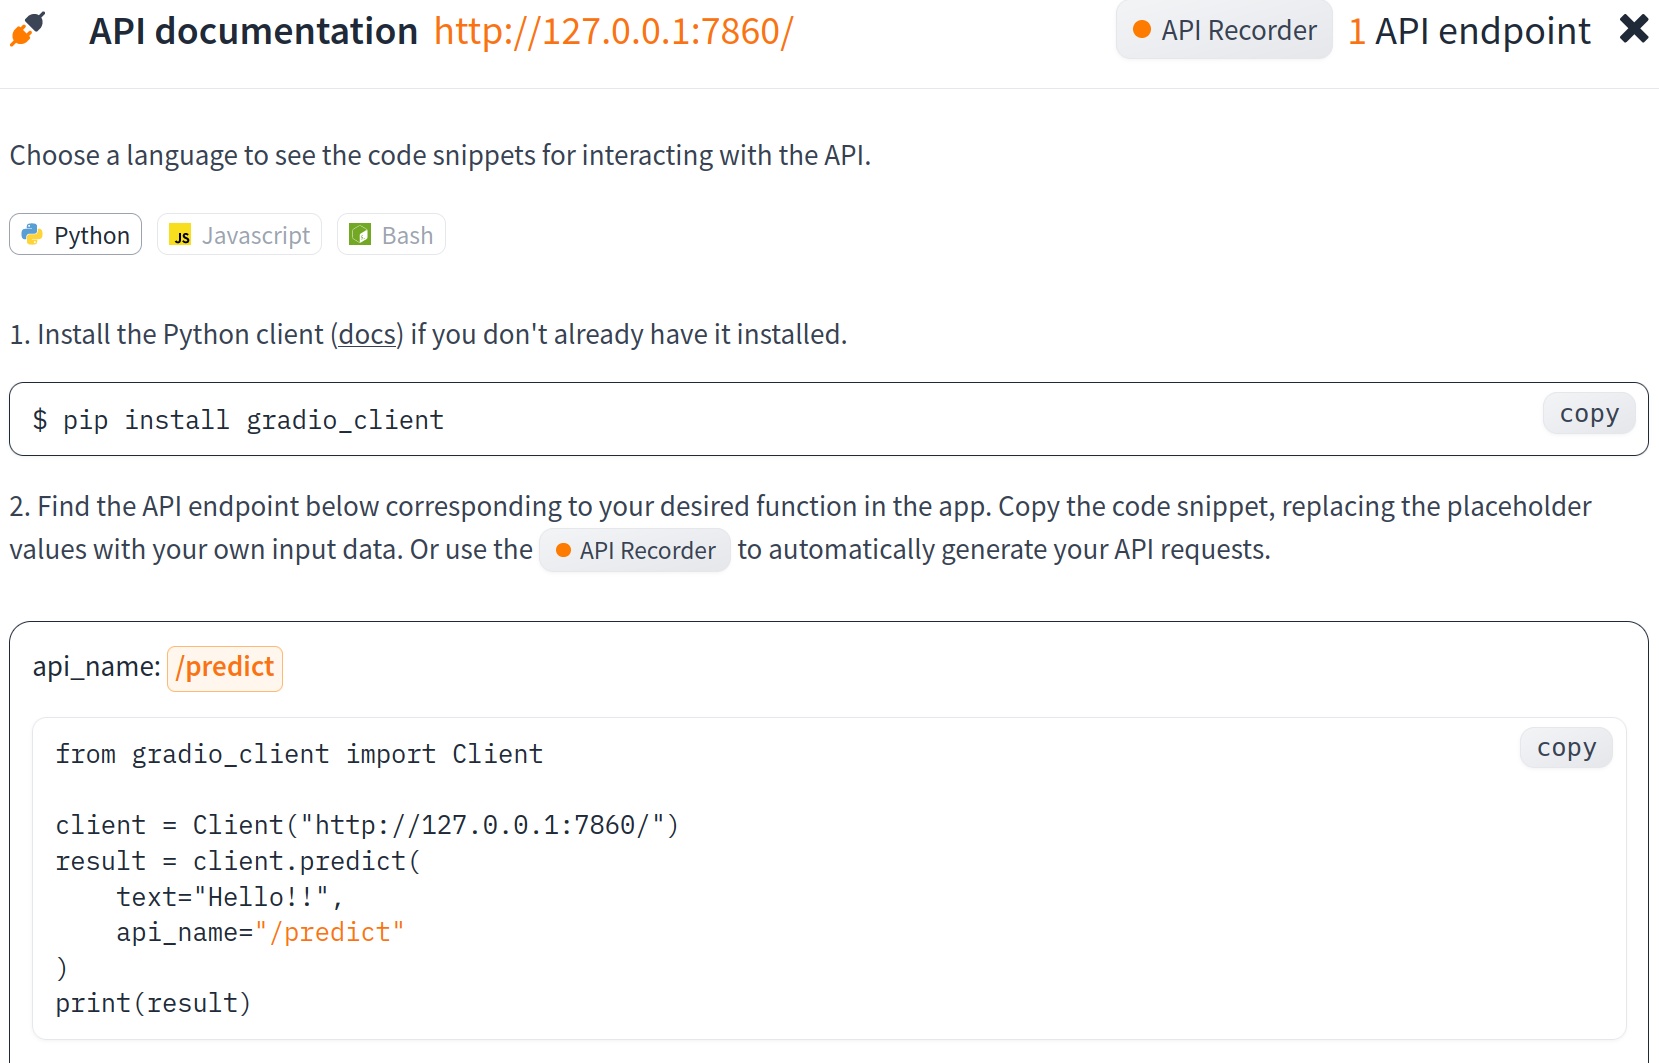
Task: Click the inline API Recorder badge in step 2
Action: (634, 549)
